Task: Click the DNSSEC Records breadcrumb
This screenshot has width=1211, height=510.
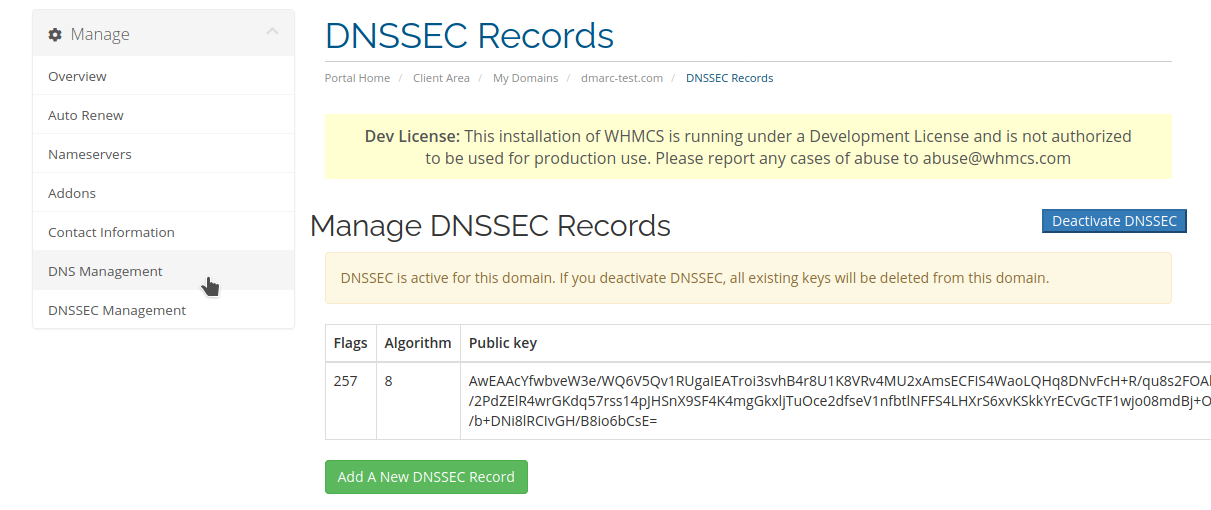Action: pos(729,78)
